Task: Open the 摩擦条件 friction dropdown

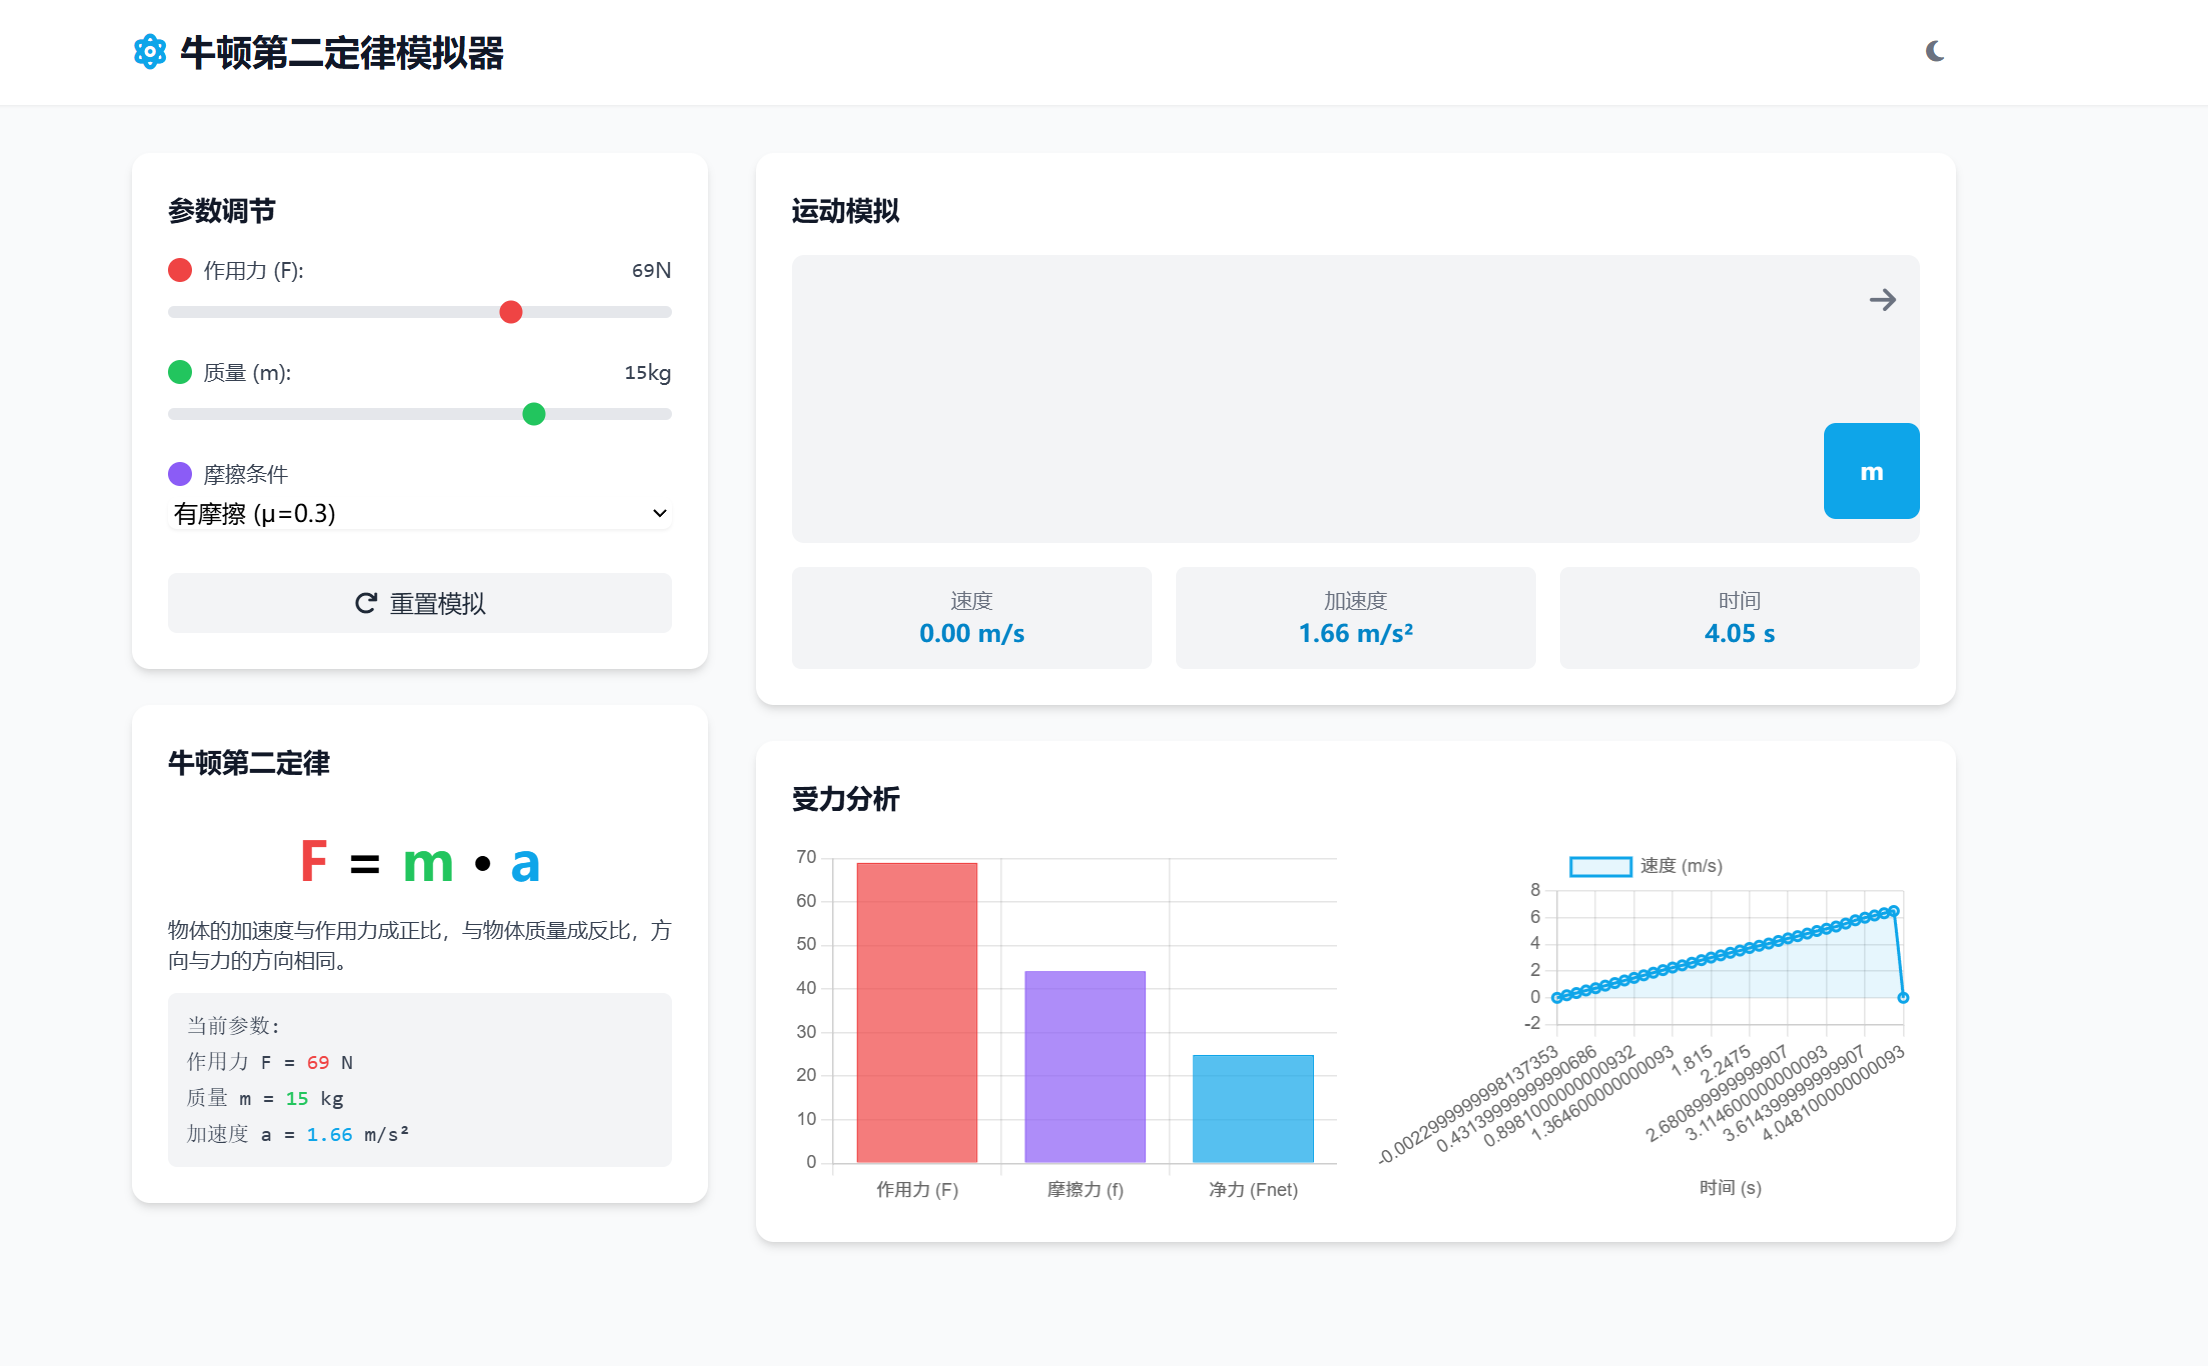Action: (x=419, y=513)
